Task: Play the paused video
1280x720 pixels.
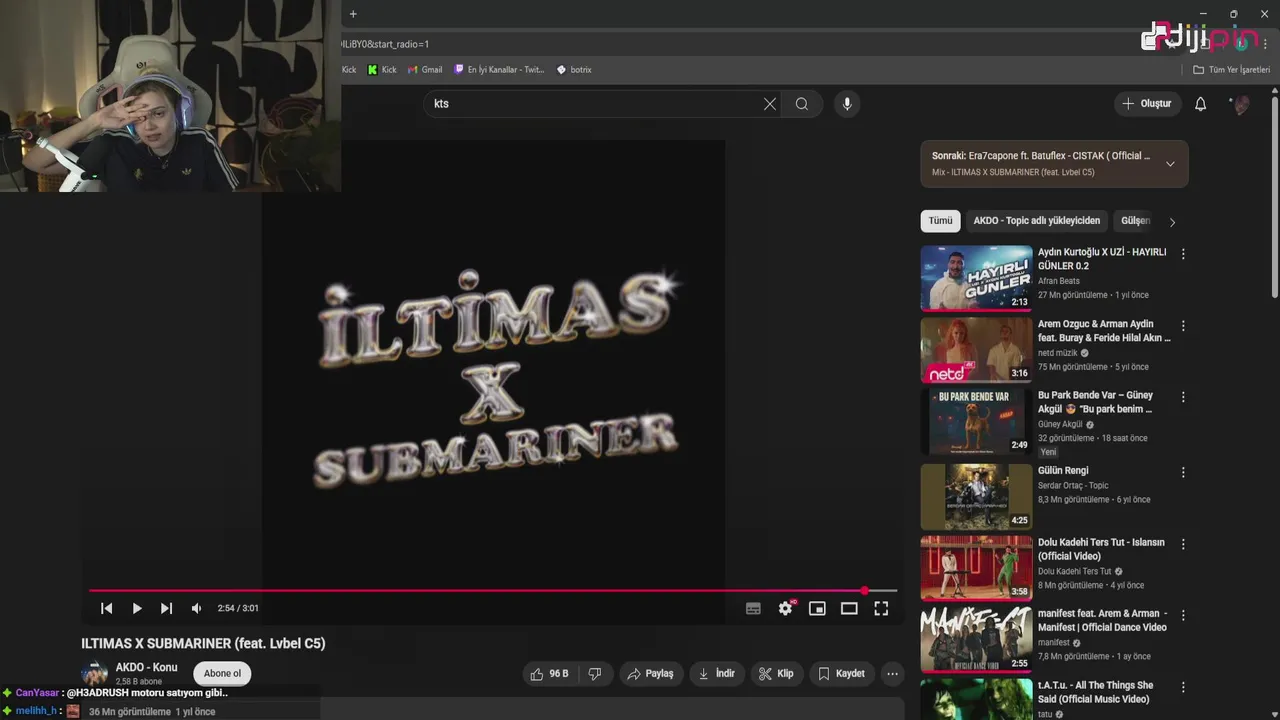Action: coord(137,608)
